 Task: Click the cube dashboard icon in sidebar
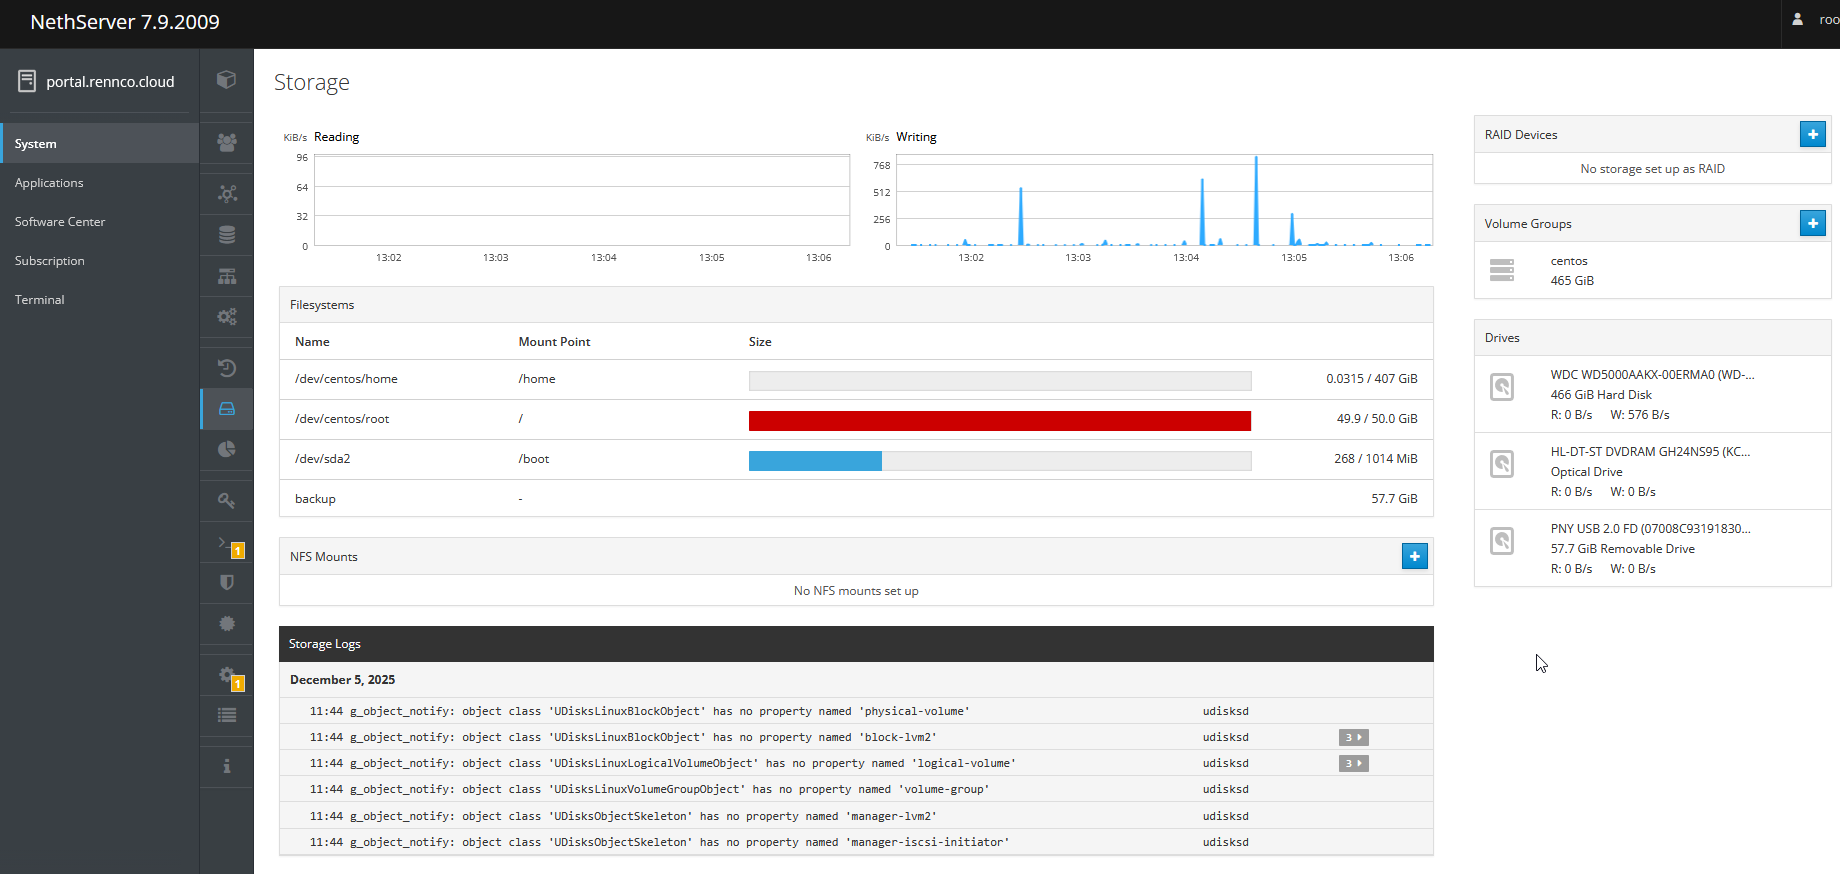227,80
